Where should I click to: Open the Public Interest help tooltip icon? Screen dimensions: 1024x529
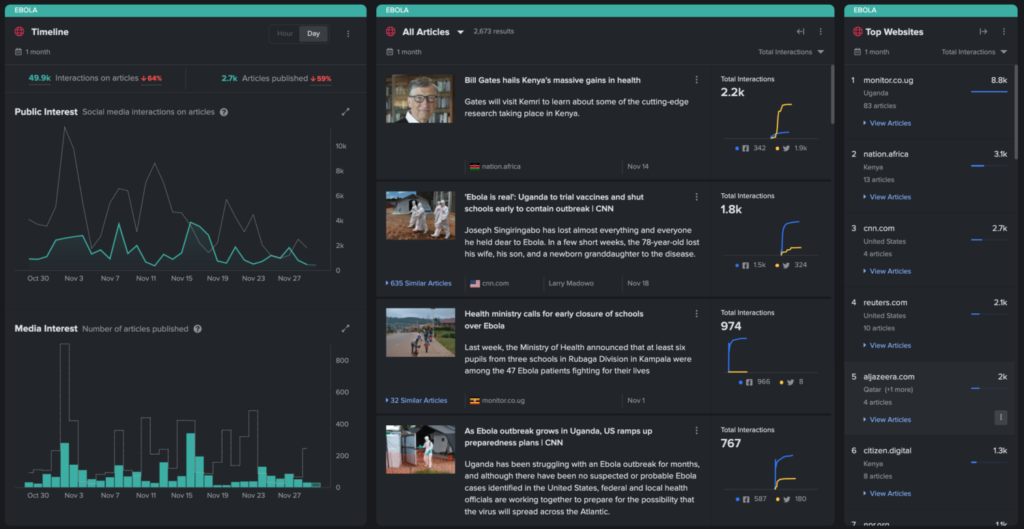coord(223,112)
